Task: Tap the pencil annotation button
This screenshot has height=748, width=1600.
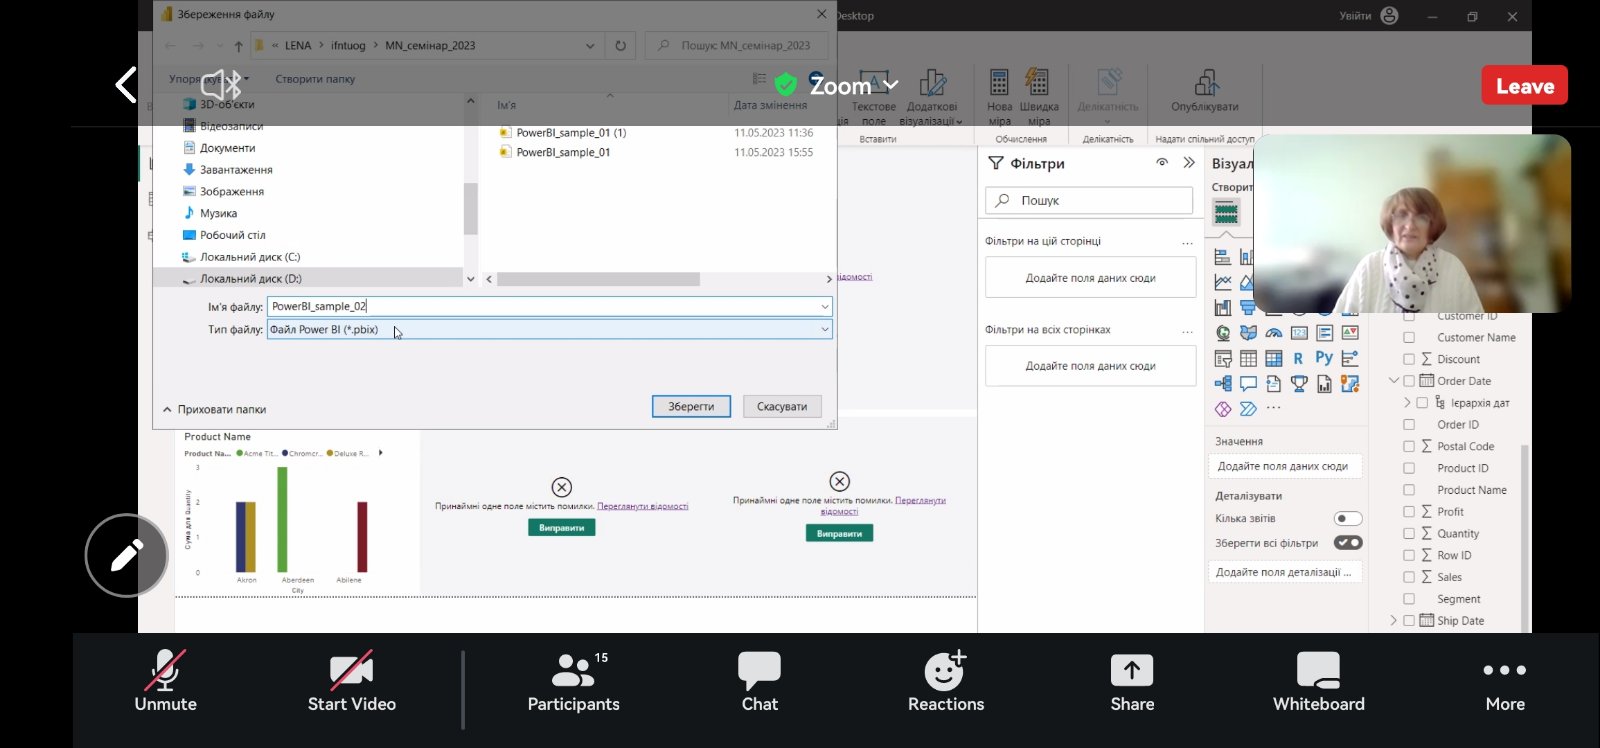Action: click(126, 555)
